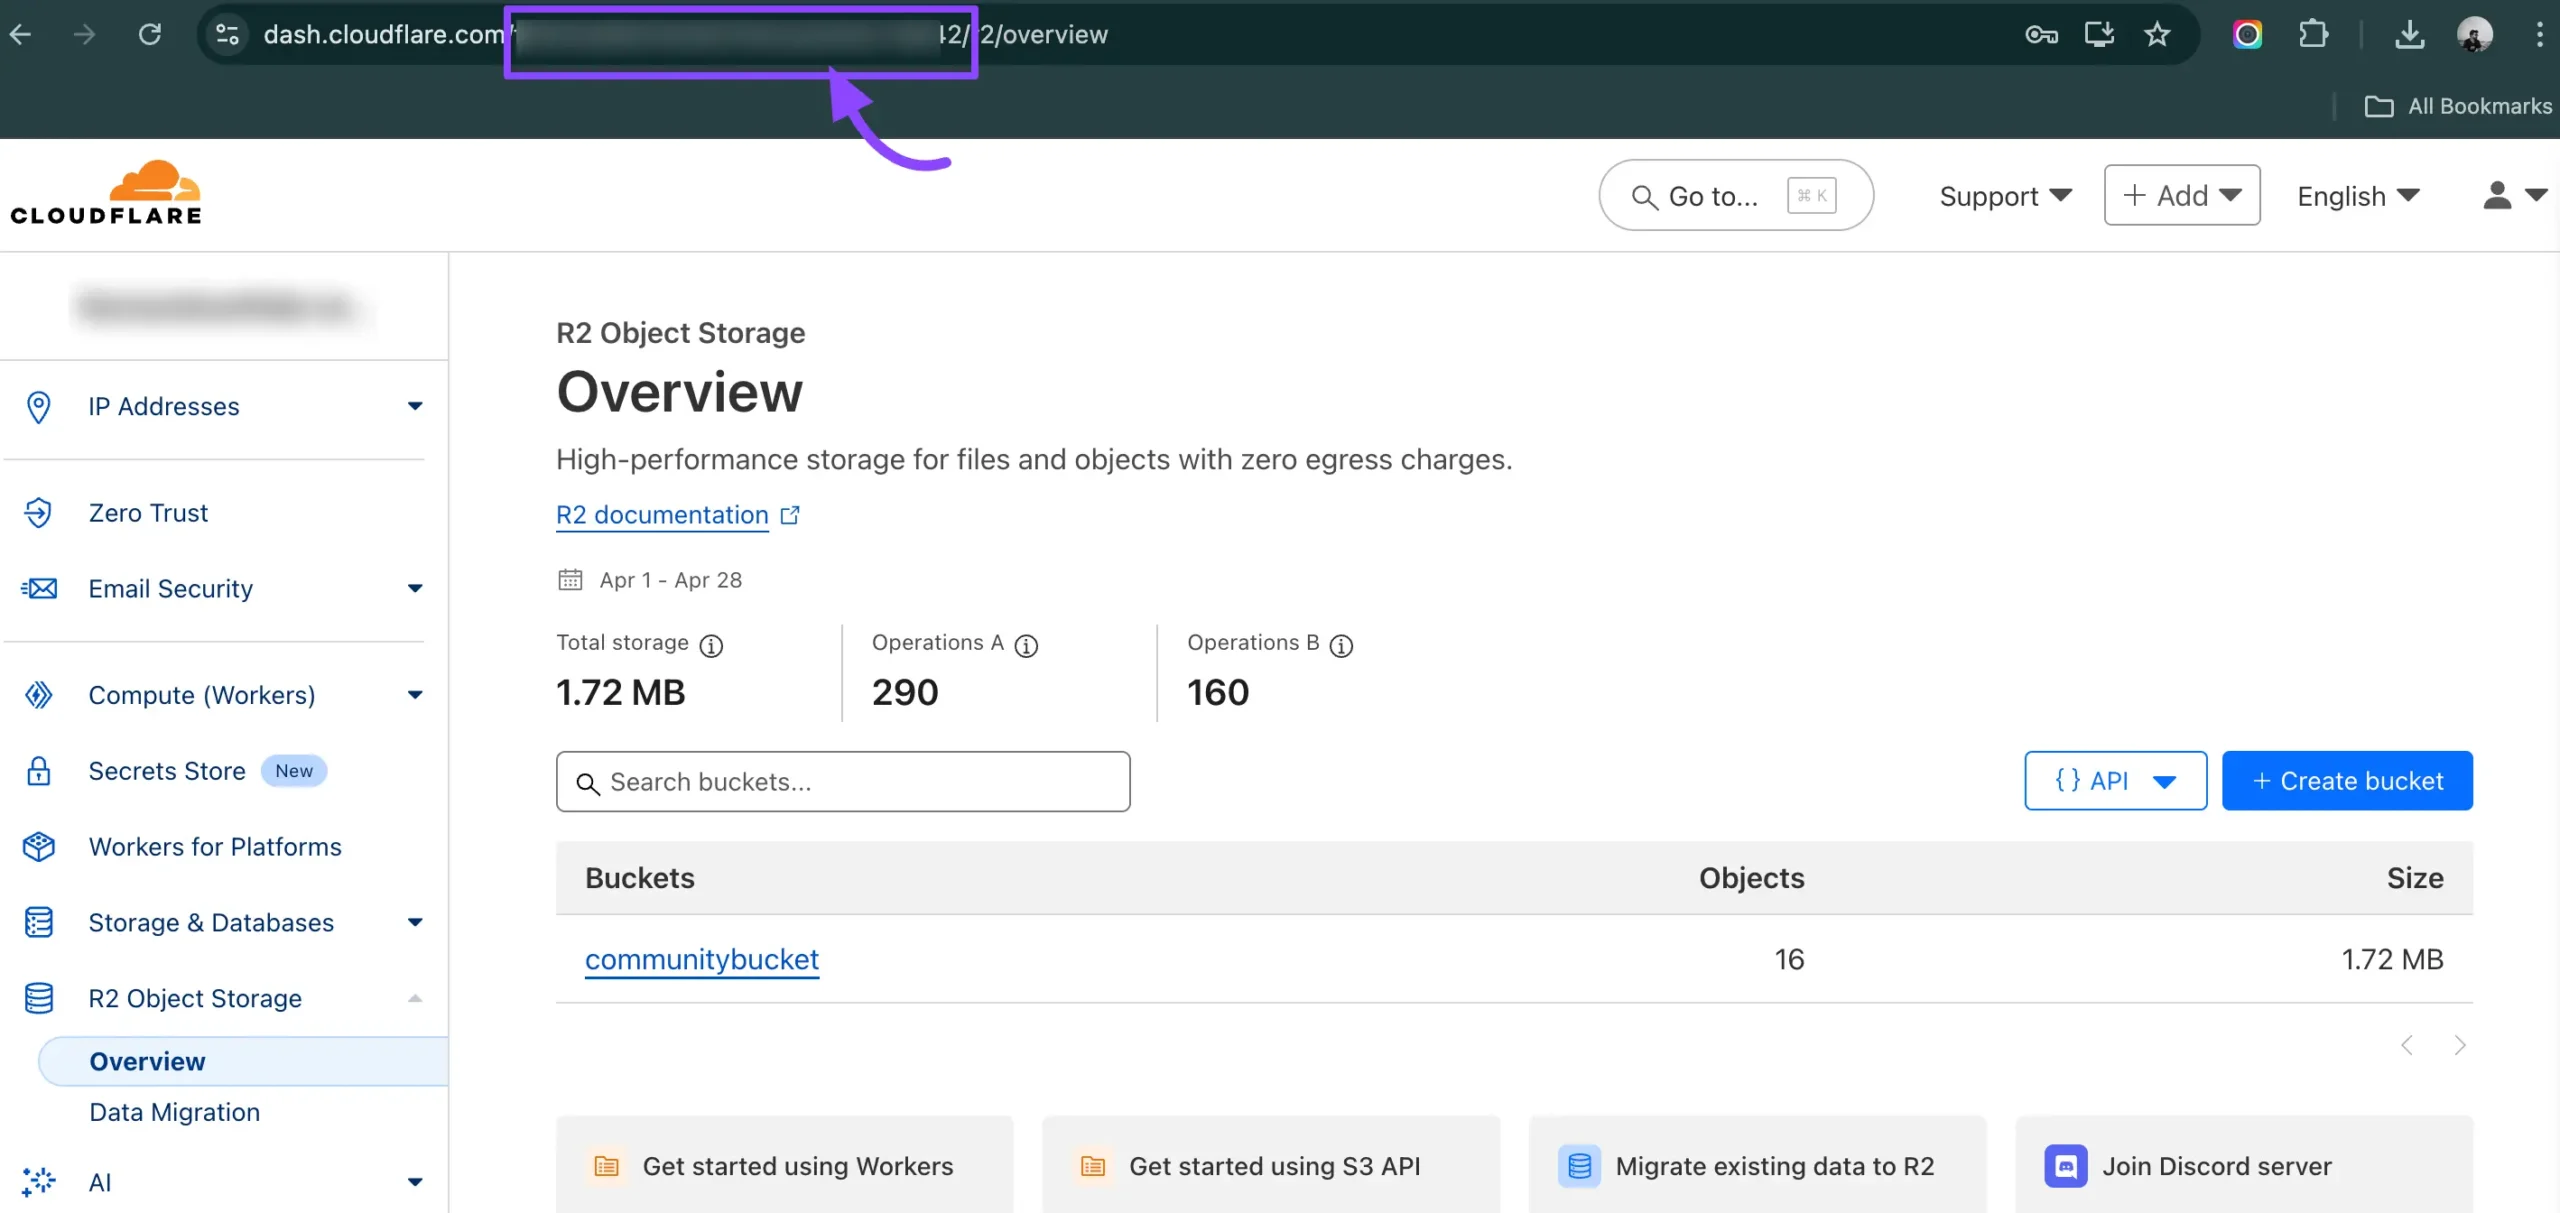
Task: Open the Extensions puzzle icon
Action: click(2312, 35)
